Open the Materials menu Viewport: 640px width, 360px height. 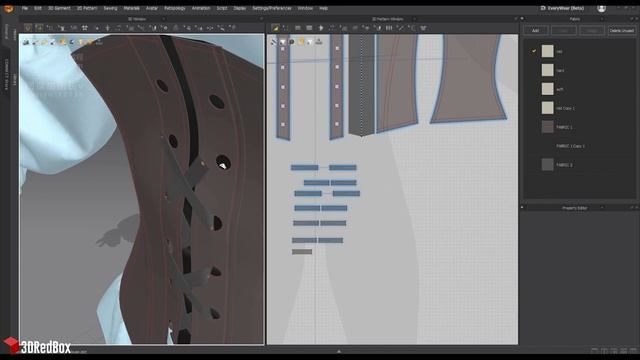coord(131,8)
